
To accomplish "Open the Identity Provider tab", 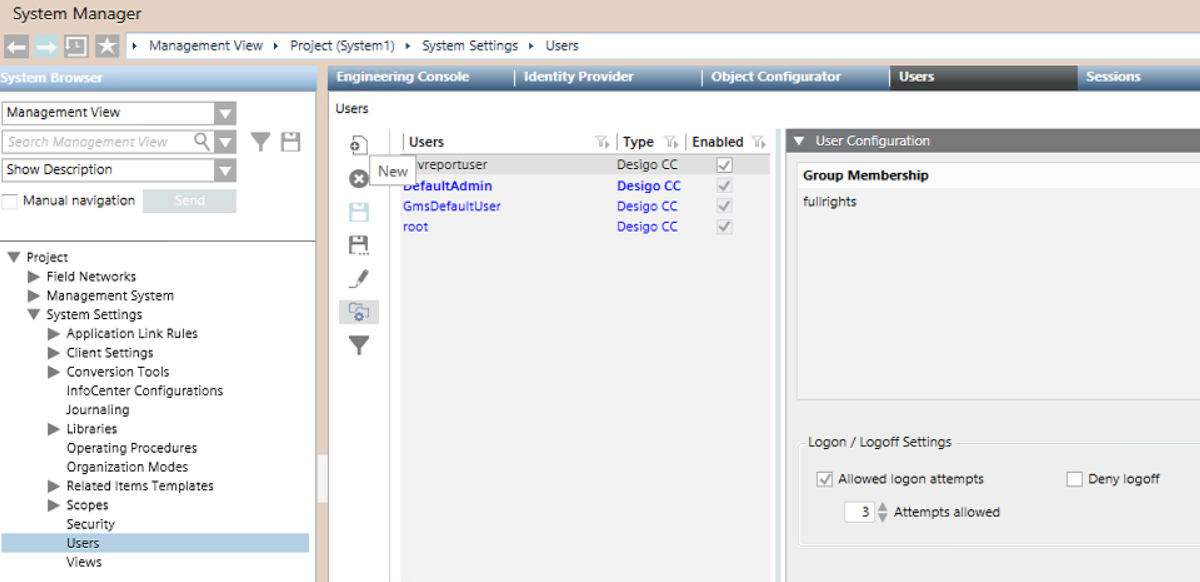I will (578, 77).
